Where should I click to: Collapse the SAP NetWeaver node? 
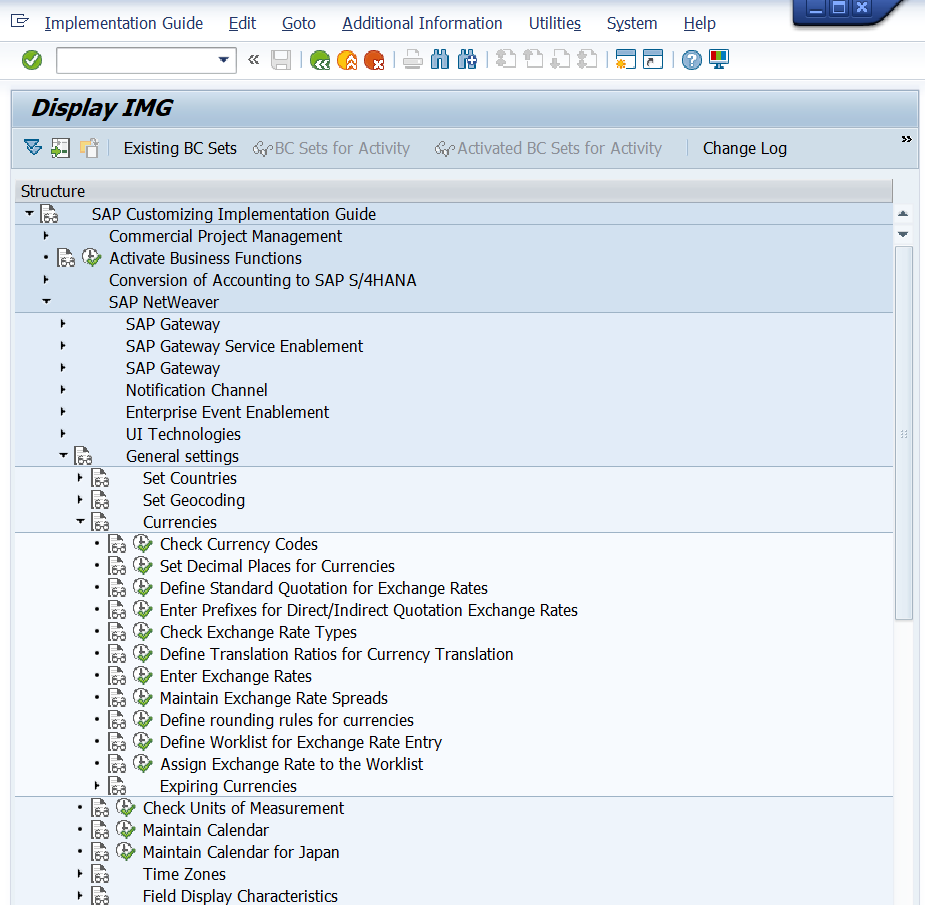coord(46,301)
